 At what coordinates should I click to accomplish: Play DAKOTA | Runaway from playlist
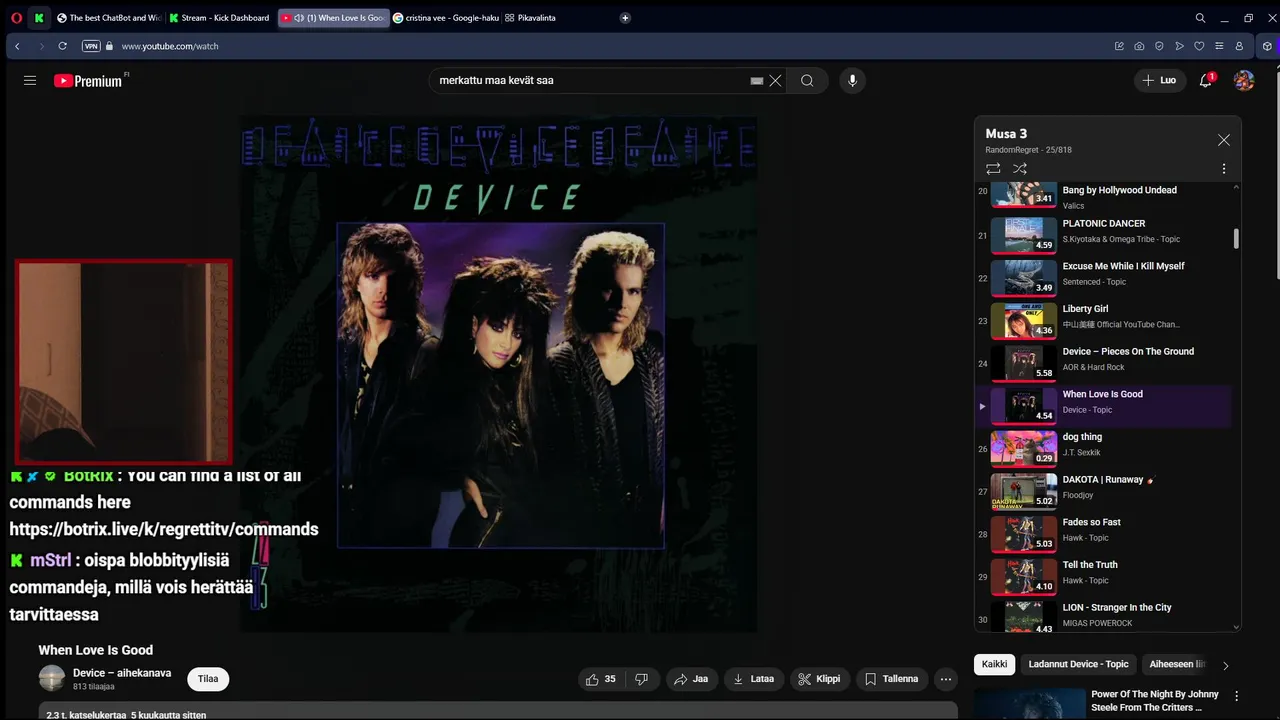[x=1104, y=492]
